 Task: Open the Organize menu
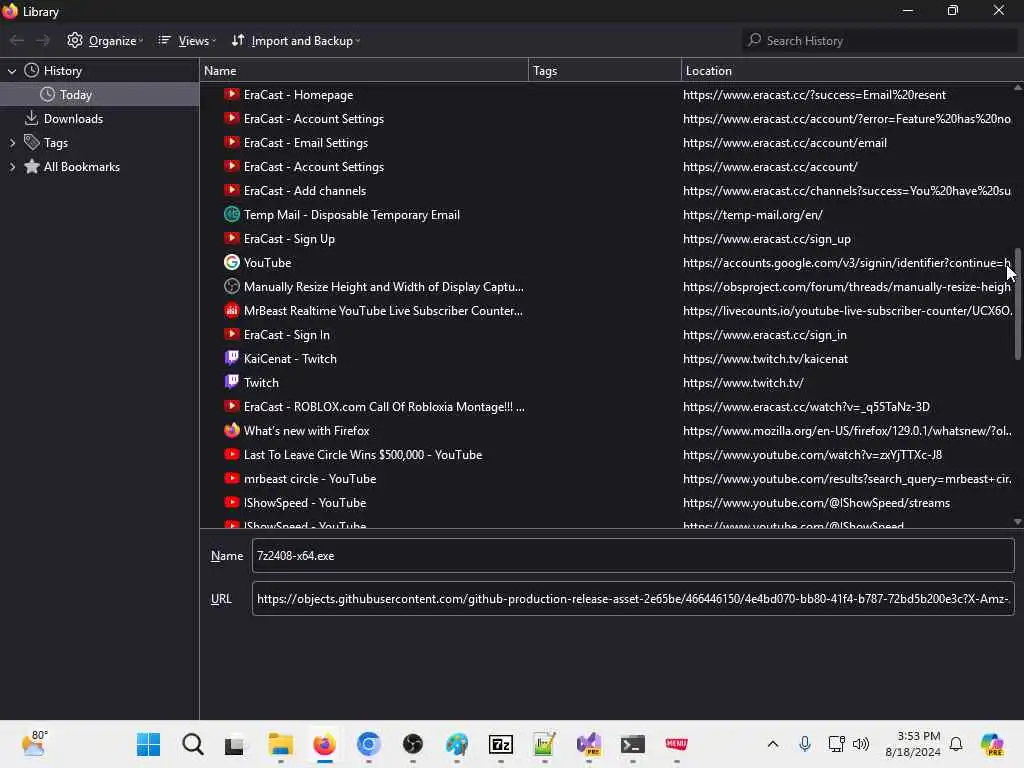(x=104, y=40)
